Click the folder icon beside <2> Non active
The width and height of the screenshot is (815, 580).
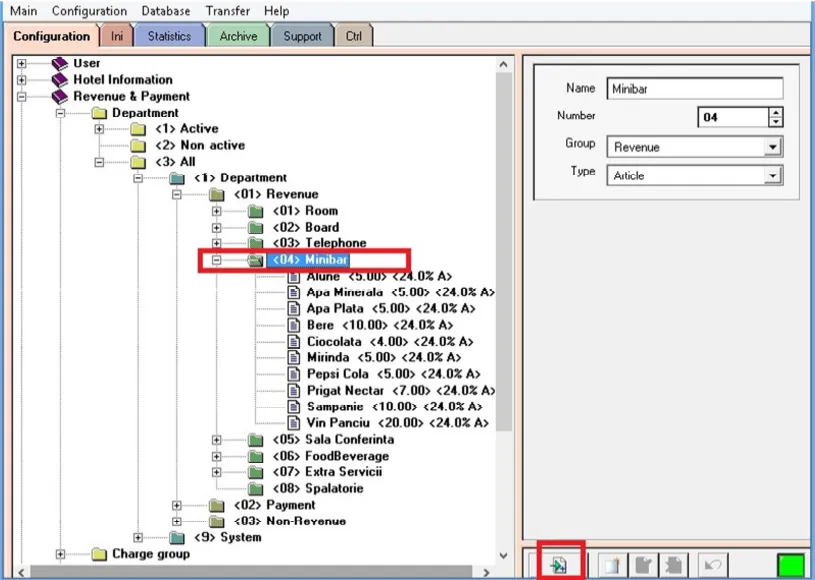pyautogui.click(x=138, y=146)
